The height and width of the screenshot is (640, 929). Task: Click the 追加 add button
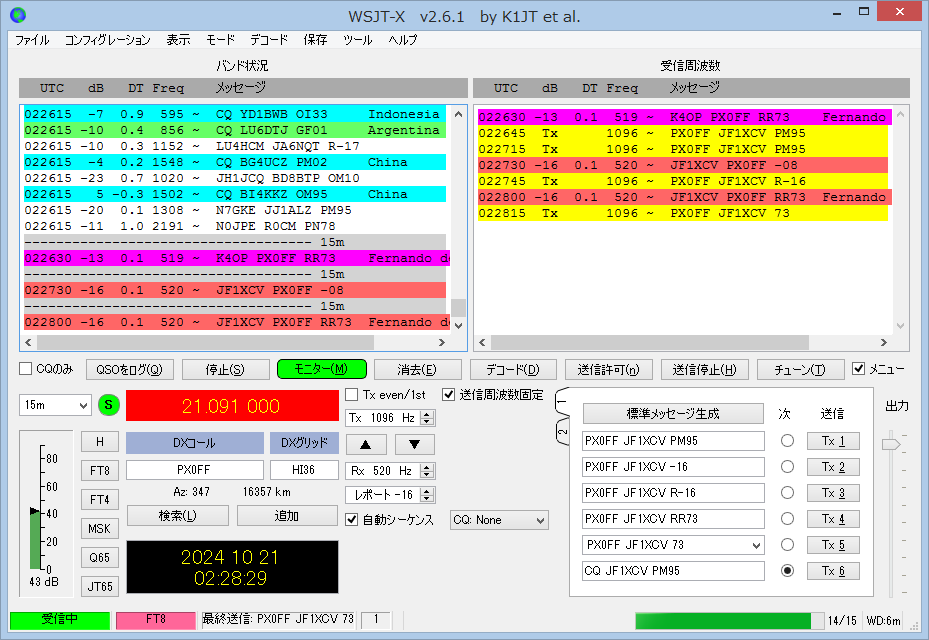pyautogui.click(x=287, y=516)
